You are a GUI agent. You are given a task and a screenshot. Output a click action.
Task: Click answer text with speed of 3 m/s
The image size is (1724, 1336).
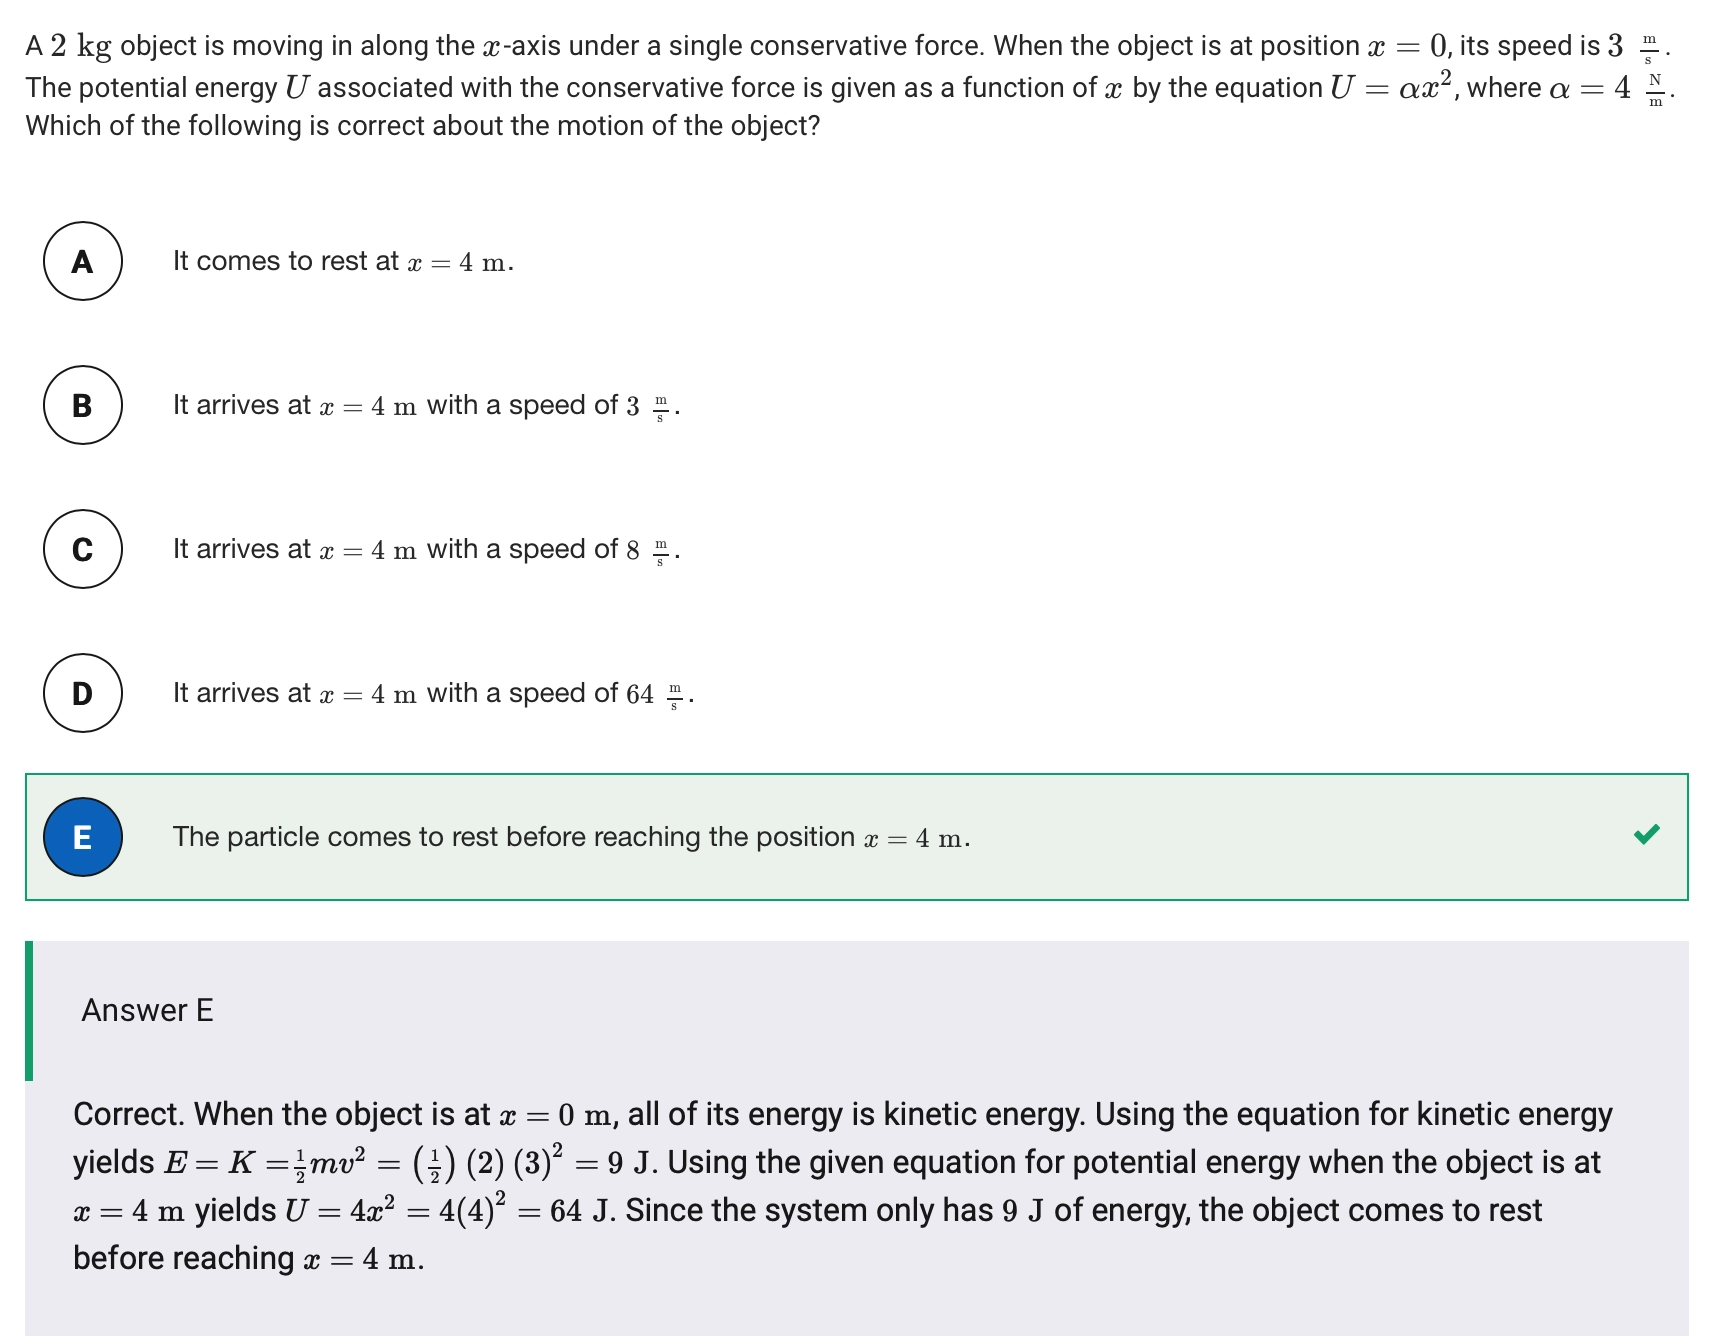[425, 406]
